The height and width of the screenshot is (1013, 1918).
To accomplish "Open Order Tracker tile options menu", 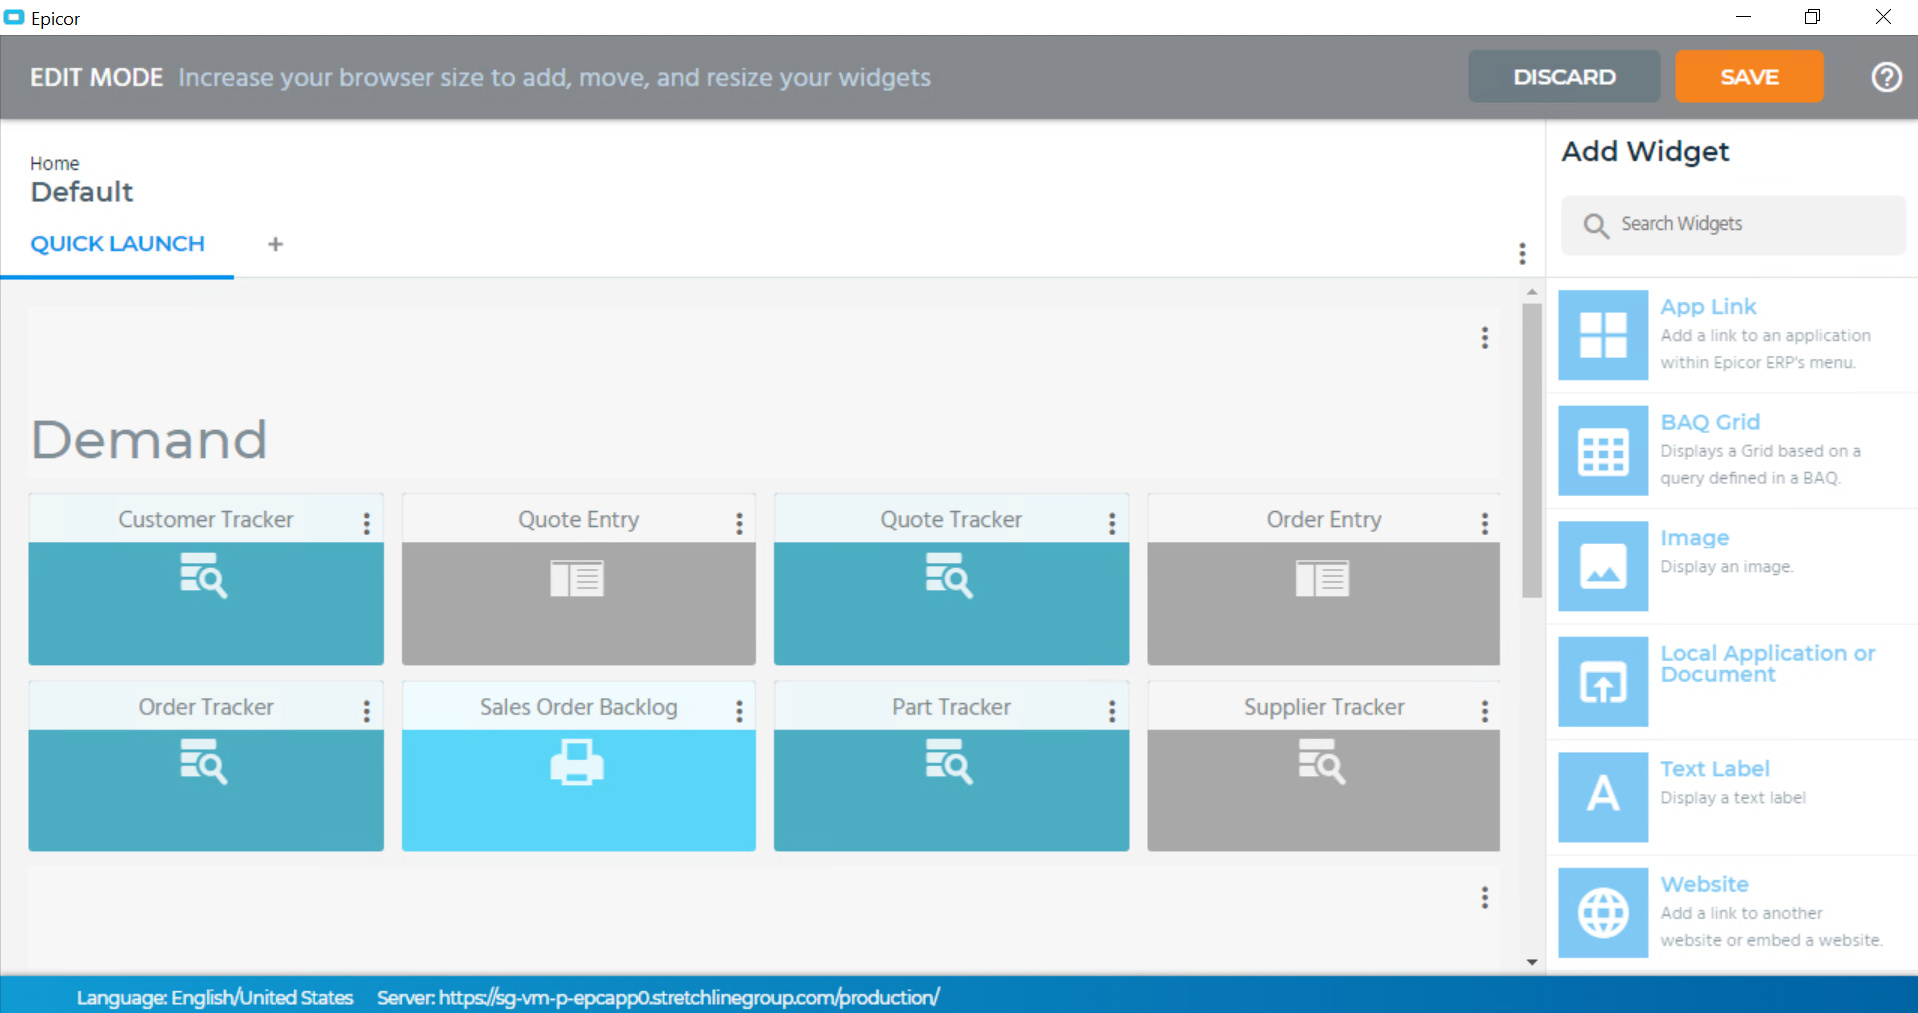I will pos(367,710).
